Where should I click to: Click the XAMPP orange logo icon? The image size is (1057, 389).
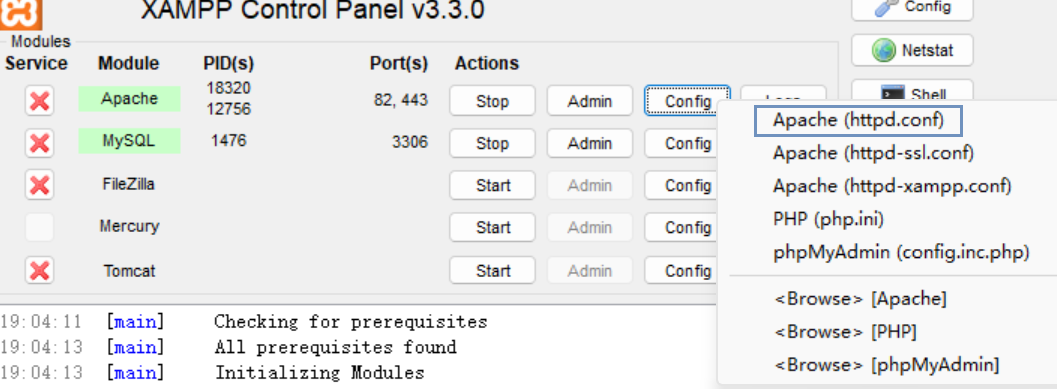coord(21,13)
